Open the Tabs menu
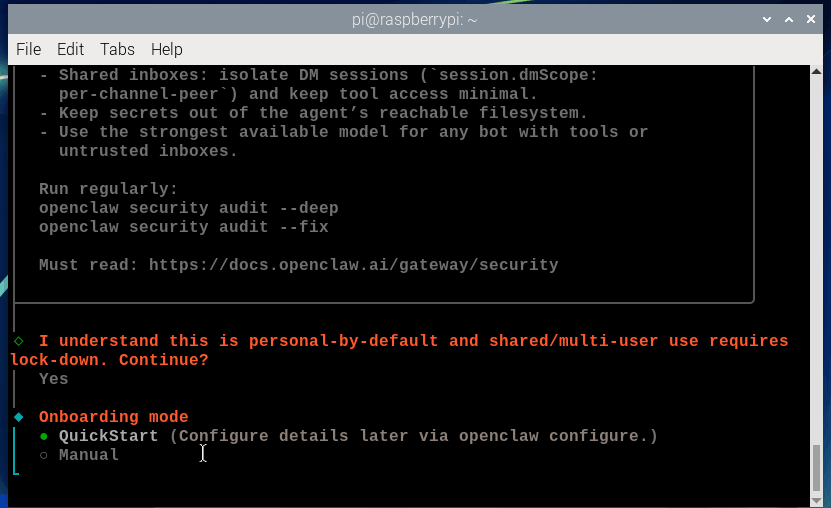The width and height of the screenshot is (831, 508). pos(117,49)
